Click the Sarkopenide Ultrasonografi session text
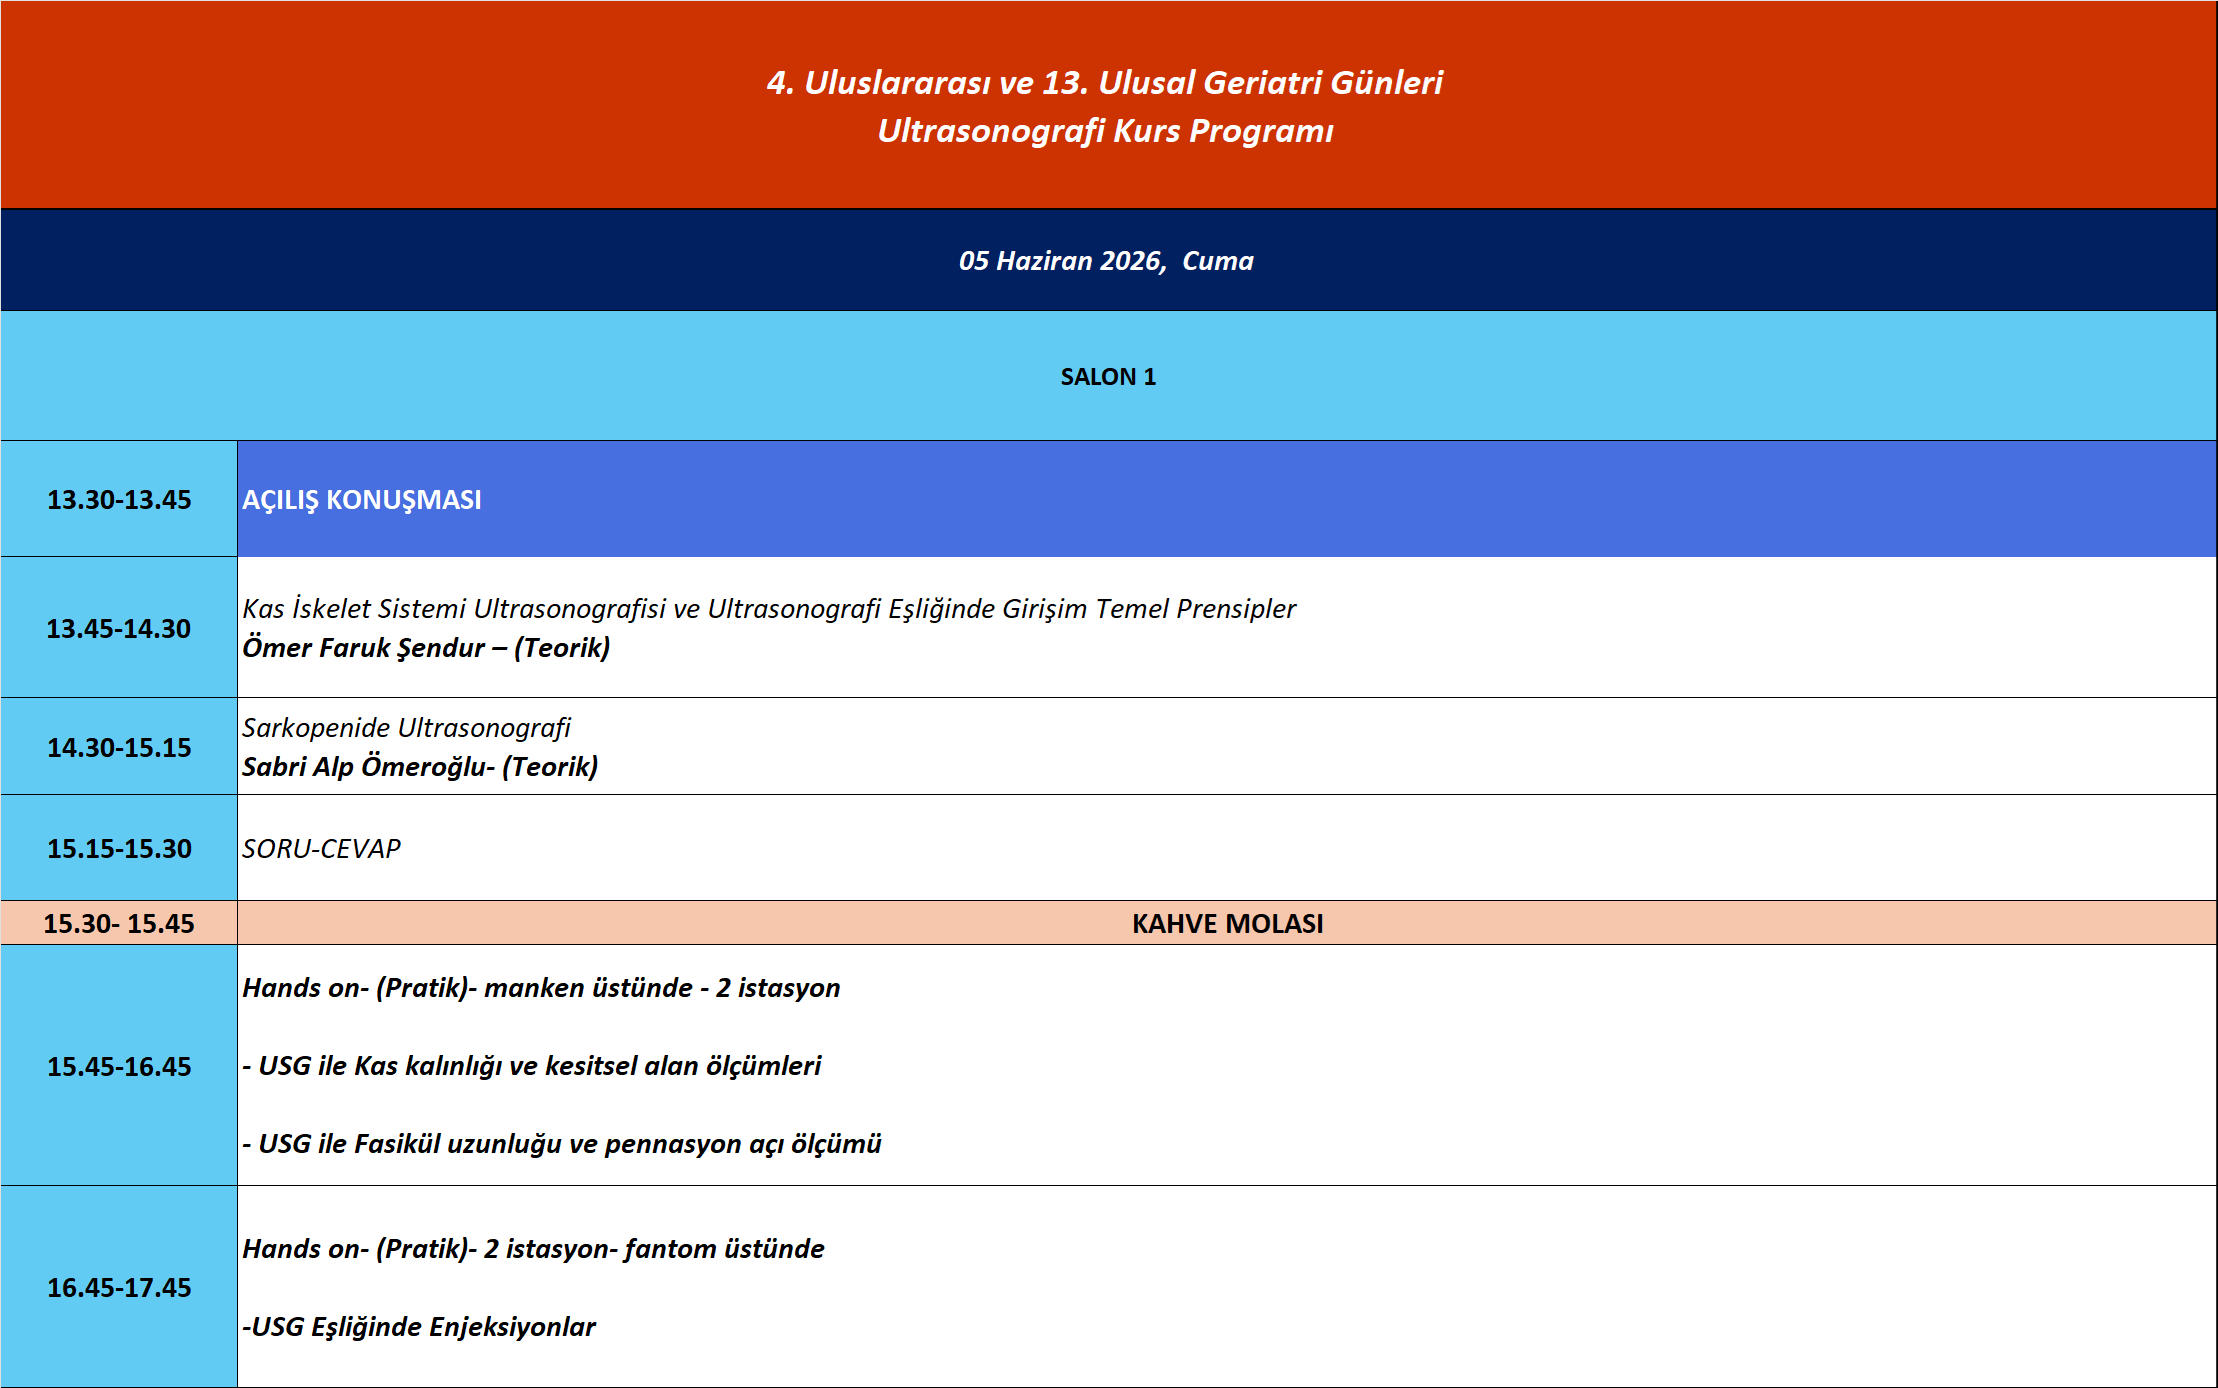Screen dimensions: 2218x1388 pyautogui.click(x=406, y=728)
